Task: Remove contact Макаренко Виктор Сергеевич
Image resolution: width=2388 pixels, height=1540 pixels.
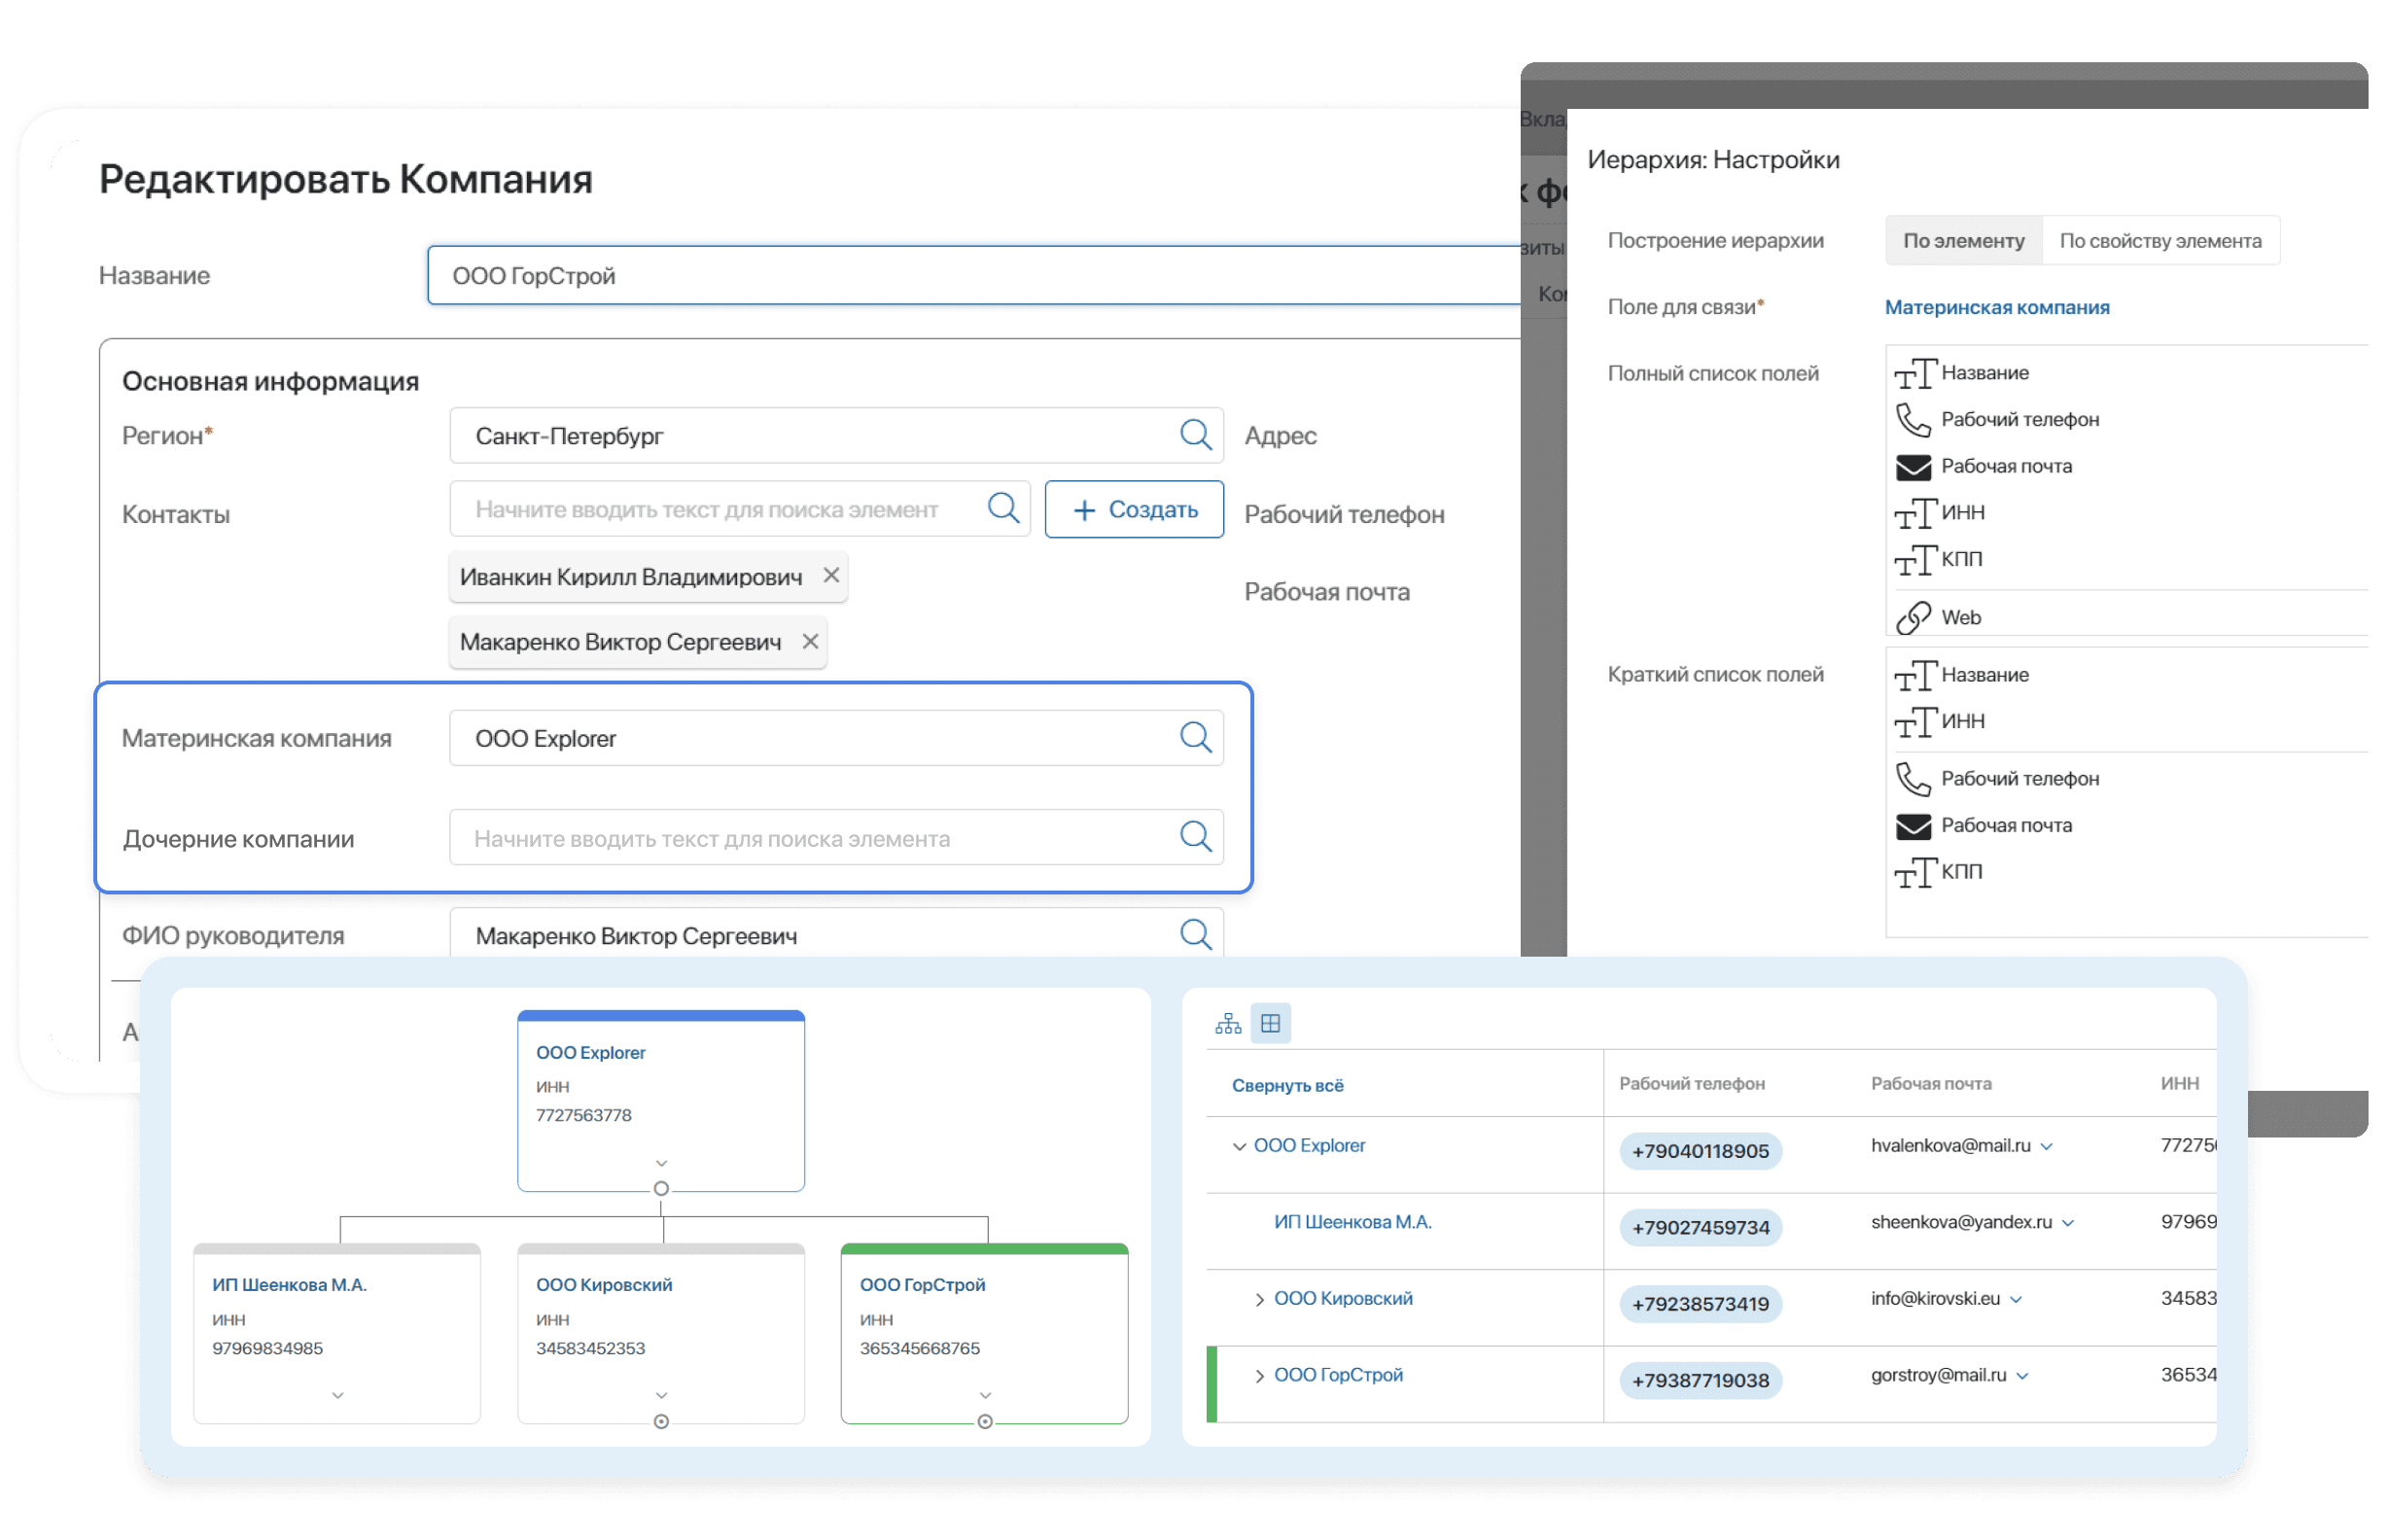Action: (810, 642)
